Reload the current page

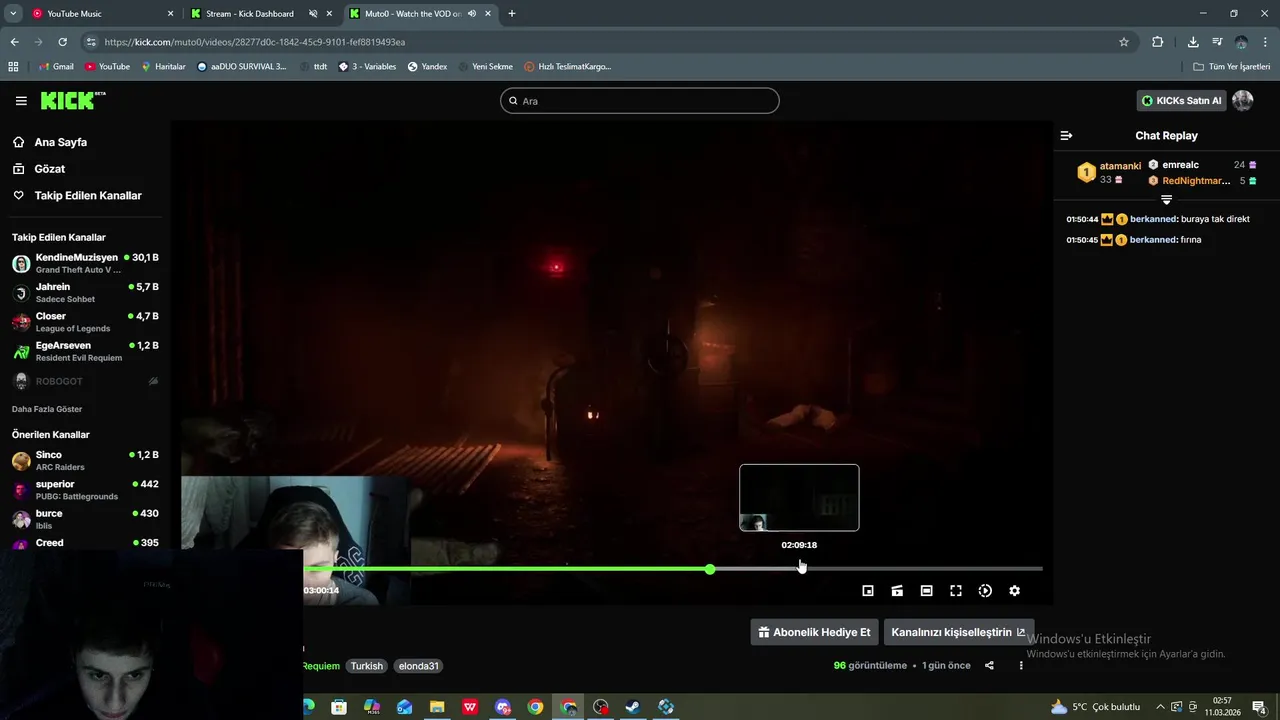[62, 42]
